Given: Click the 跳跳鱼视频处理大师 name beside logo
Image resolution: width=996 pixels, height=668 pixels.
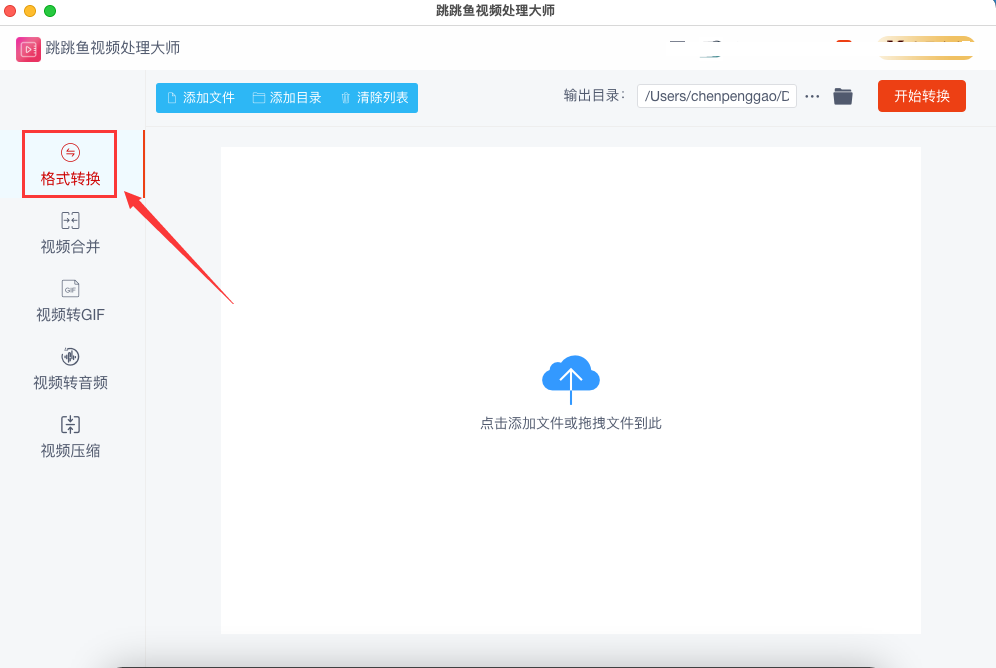Looking at the screenshot, I should [113, 48].
